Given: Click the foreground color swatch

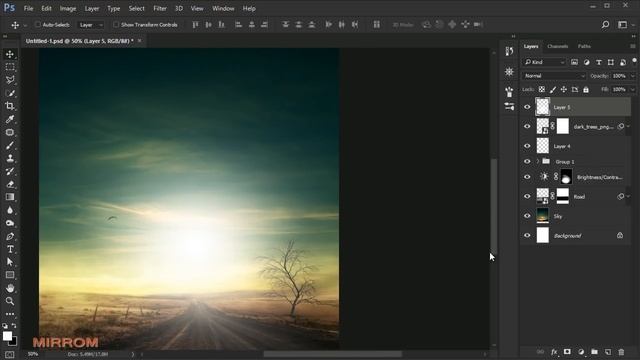Looking at the screenshot, I should [x=7, y=336].
